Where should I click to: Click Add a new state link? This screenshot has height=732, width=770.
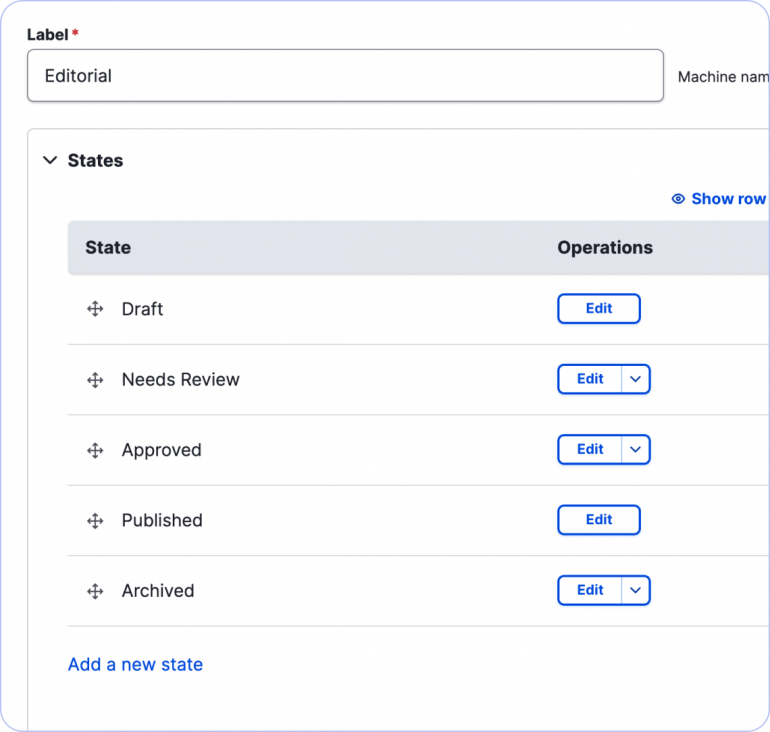135,664
